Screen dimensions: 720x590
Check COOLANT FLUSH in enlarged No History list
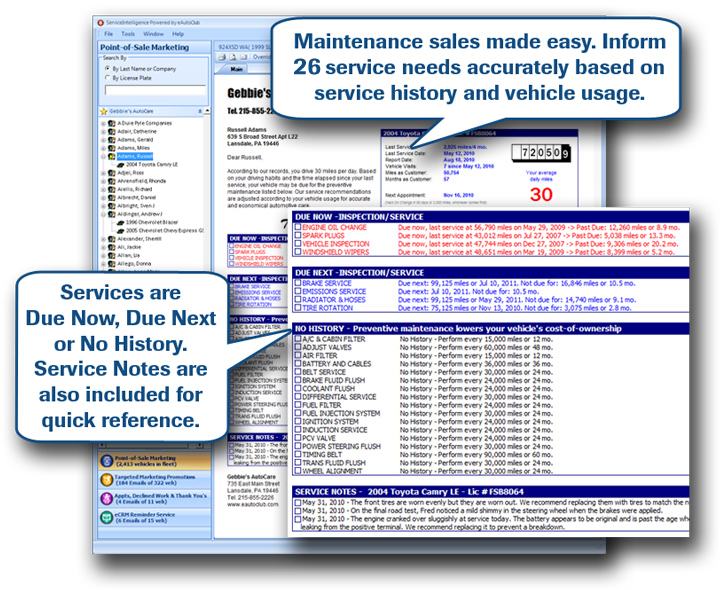298,388
